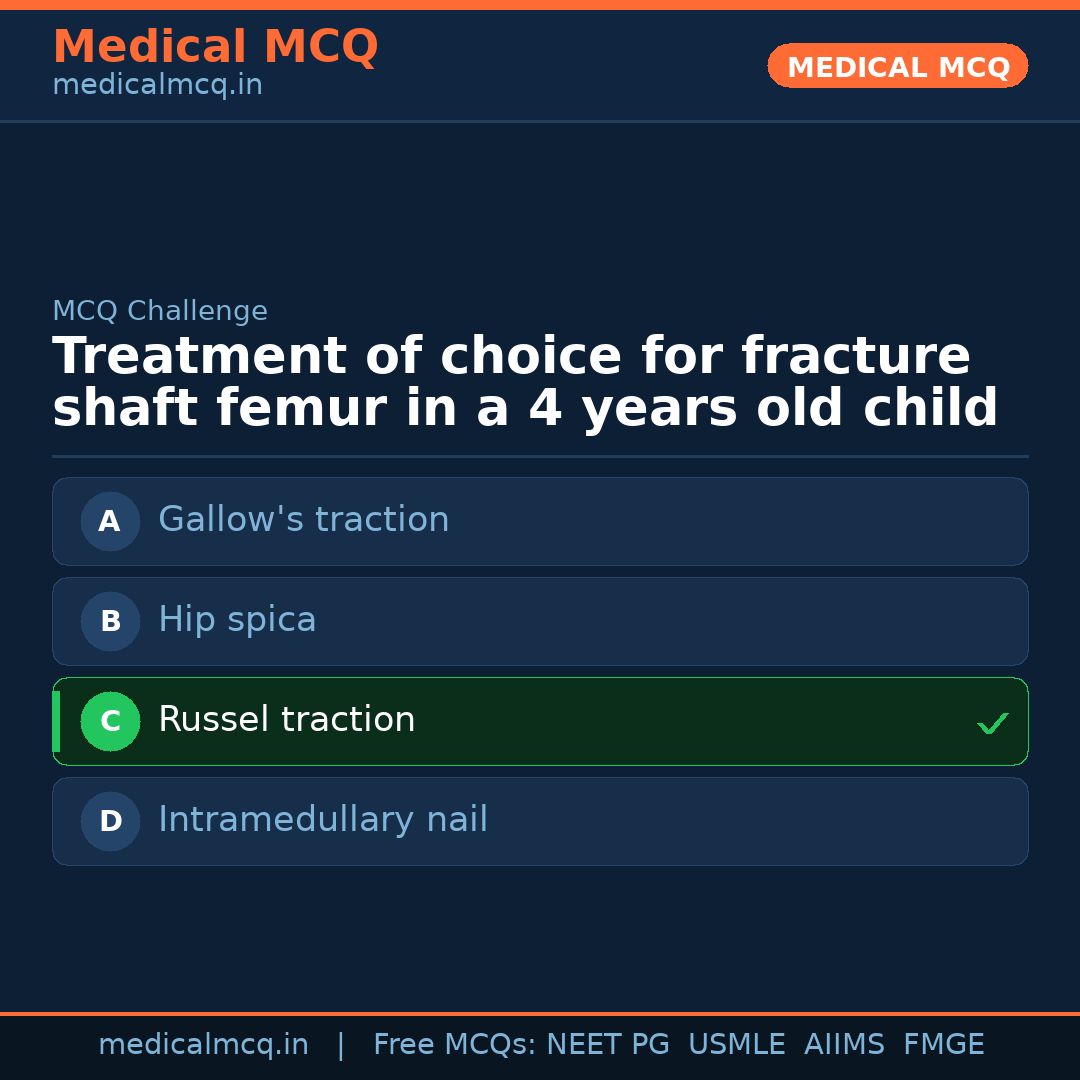Screen dimensions: 1080x1080
Task: Open the Hip spica option row details
Action: click(x=540, y=621)
